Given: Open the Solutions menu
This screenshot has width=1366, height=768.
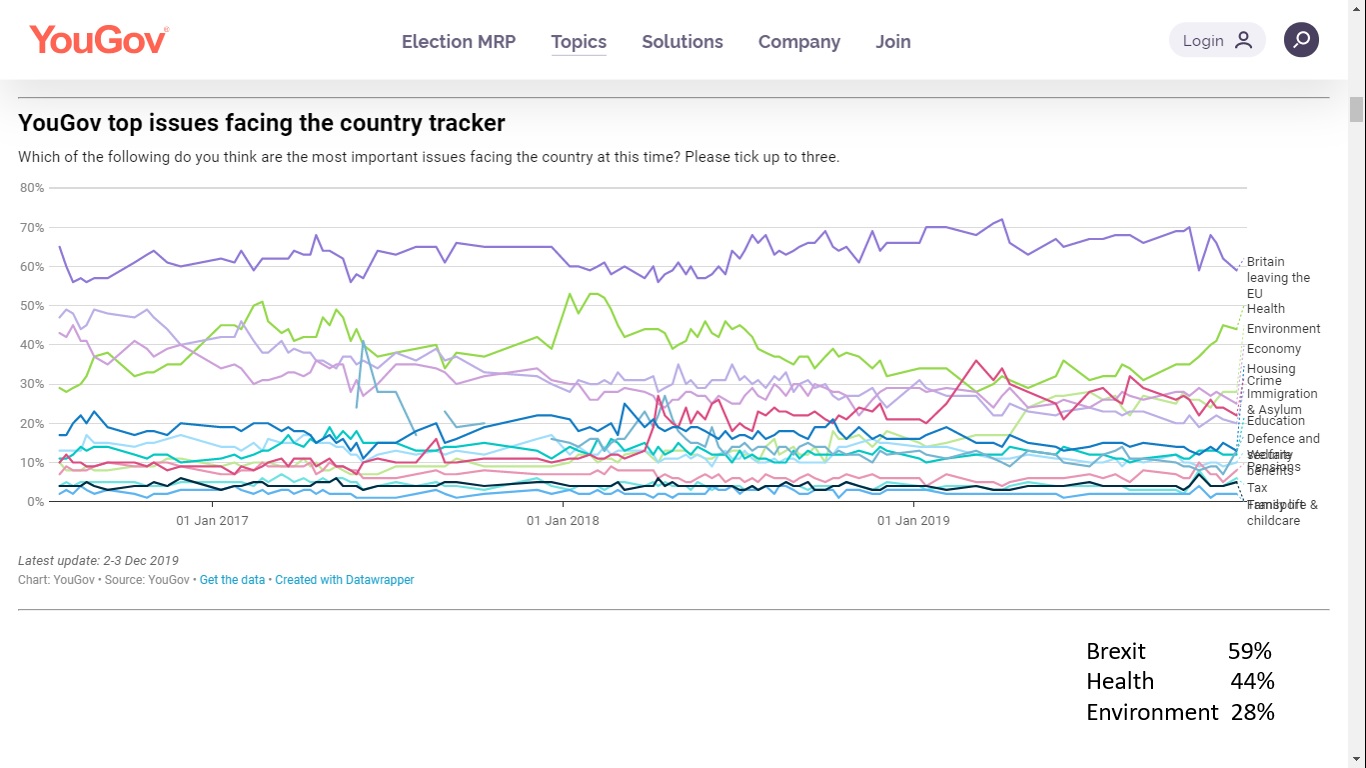Looking at the screenshot, I should pyautogui.click(x=682, y=42).
